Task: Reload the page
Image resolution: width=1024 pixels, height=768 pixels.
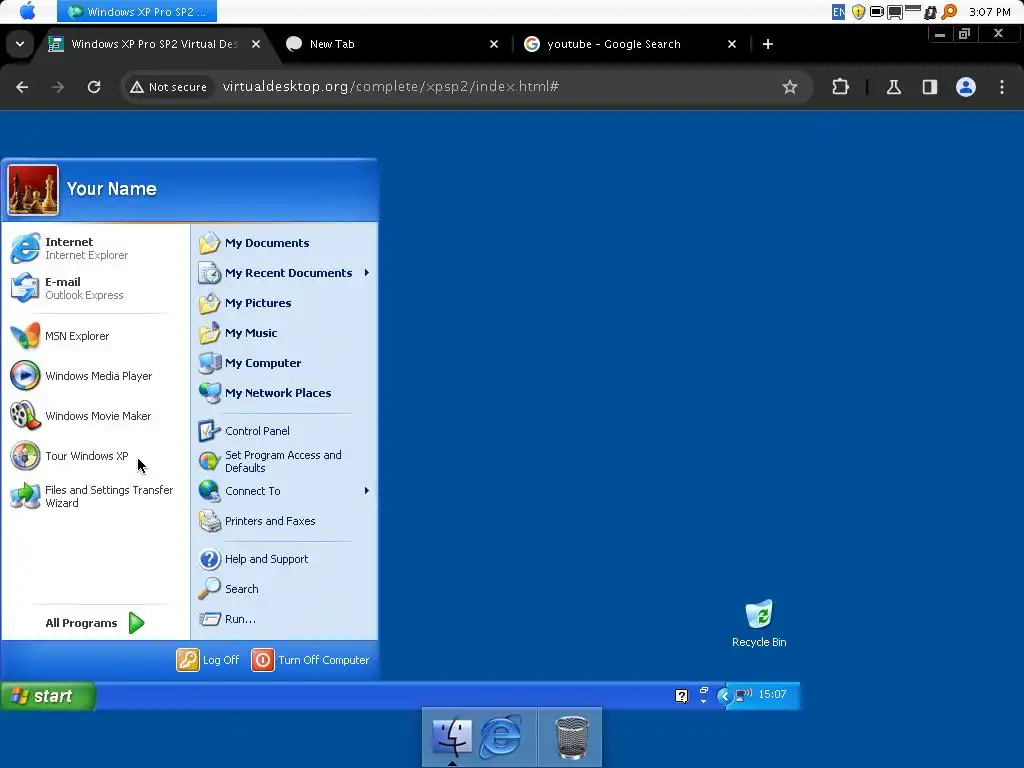Action: tap(94, 87)
